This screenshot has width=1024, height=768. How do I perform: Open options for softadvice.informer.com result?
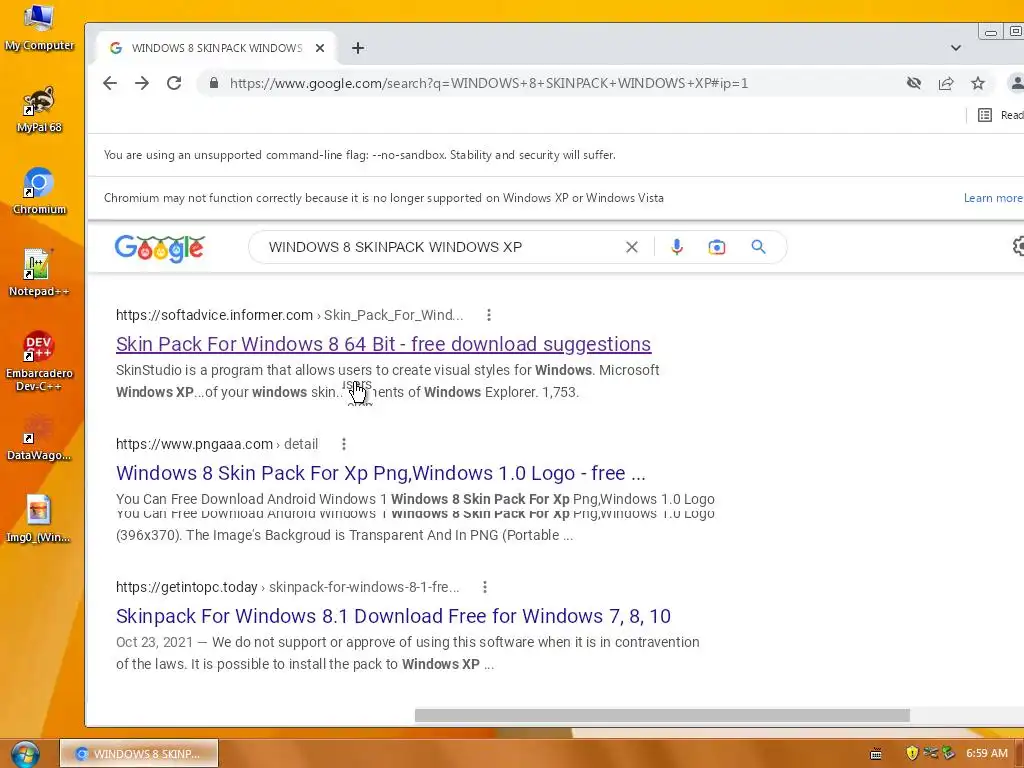coord(488,315)
